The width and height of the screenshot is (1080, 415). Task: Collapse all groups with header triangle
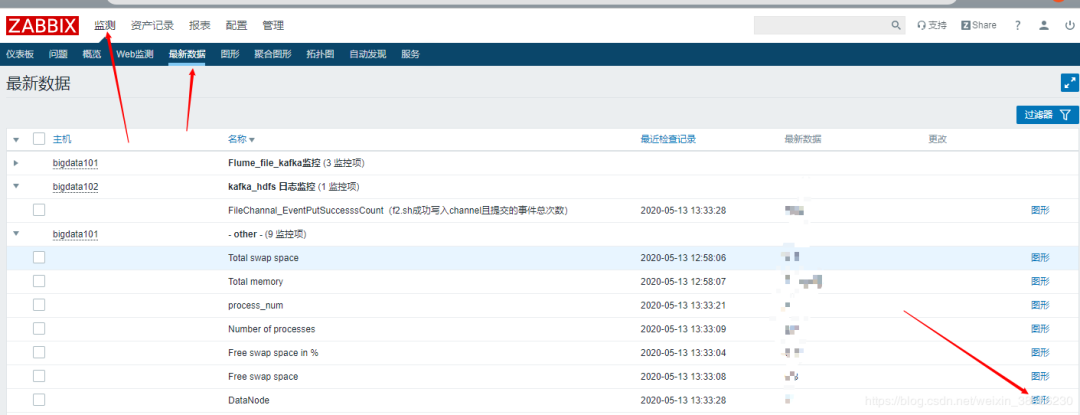click(x=16, y=140)
